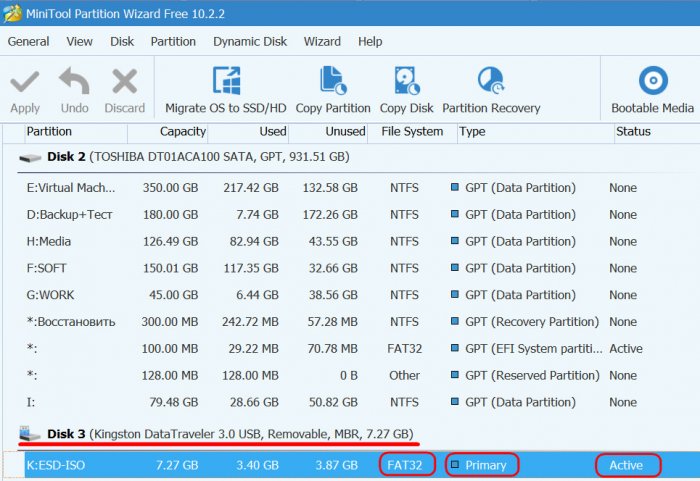Click GPT (EFI System partiti... type text
The height and width of the screenshot is (481, 700).
(533, 348)
